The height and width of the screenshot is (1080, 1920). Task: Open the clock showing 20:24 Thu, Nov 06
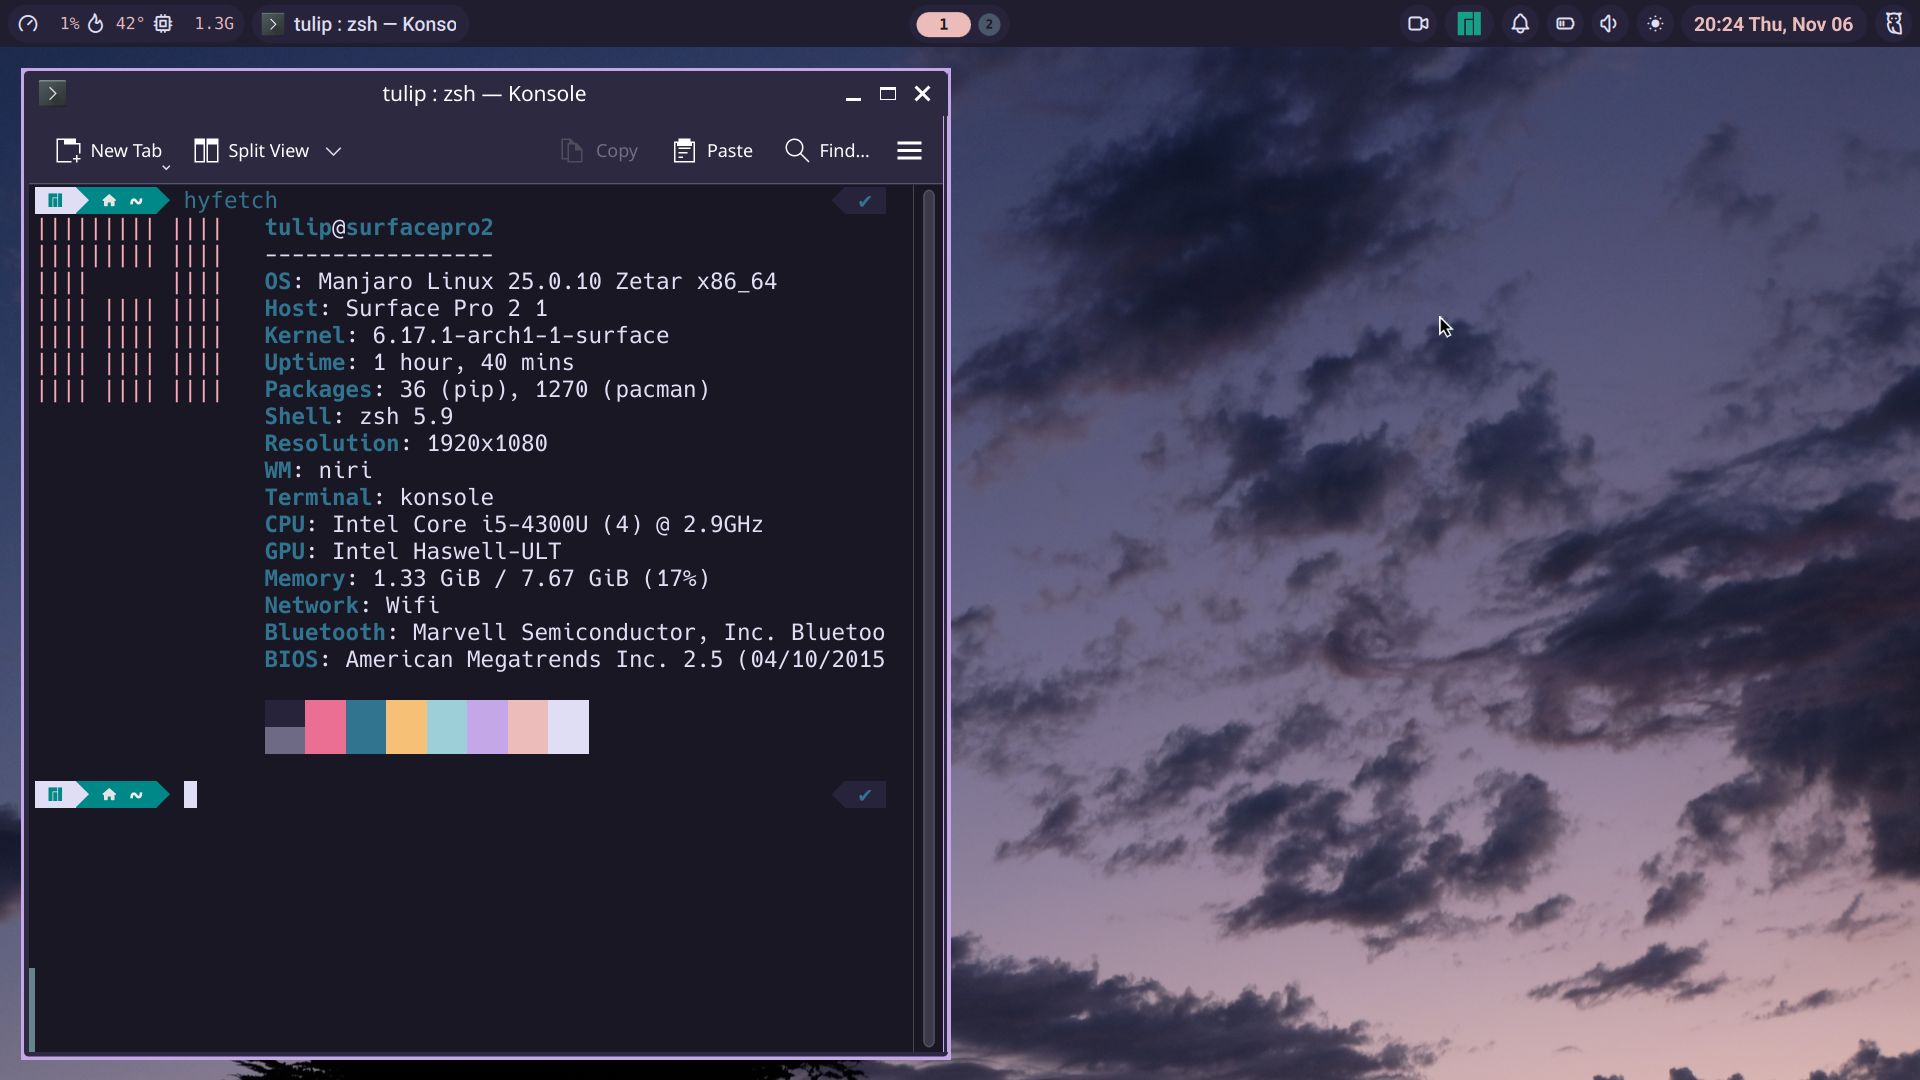tap(1773, 24)
